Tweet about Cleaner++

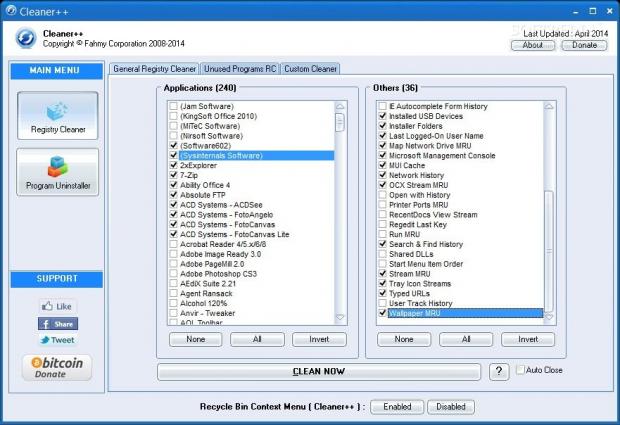point(58,340)
